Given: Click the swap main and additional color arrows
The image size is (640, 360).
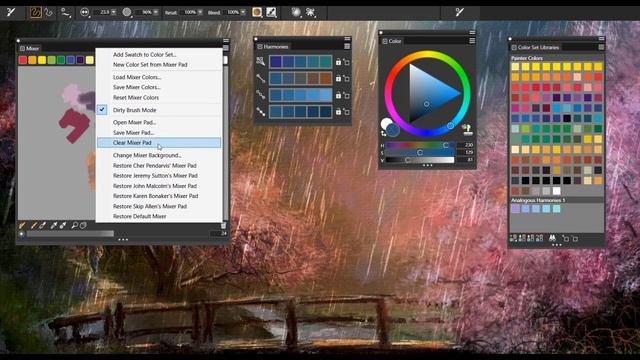Looking at the screenshot, I should click(x=383, y=133).
